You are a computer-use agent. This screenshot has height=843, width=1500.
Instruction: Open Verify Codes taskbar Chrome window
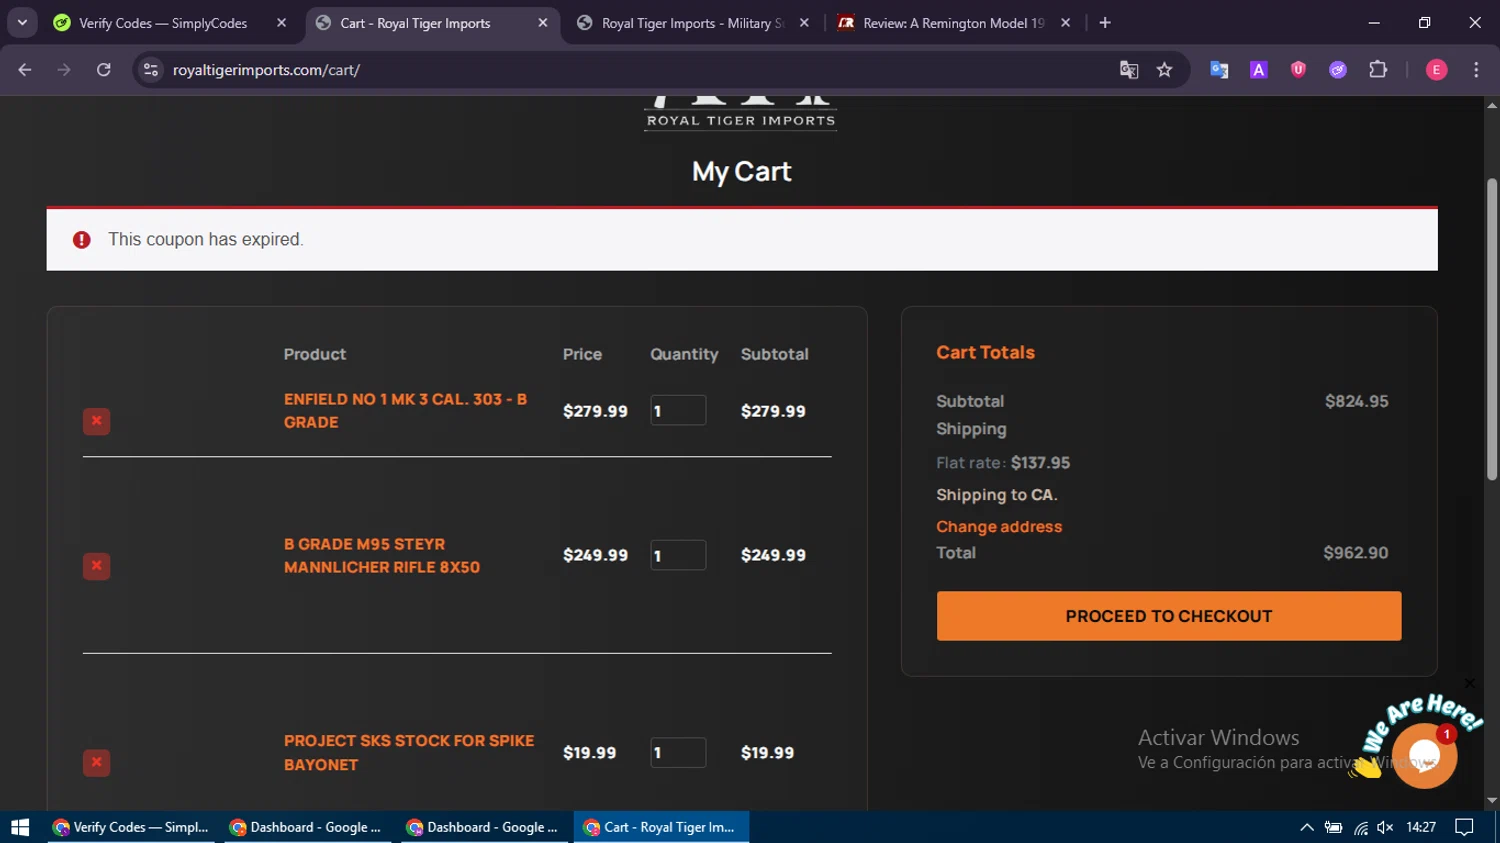tap(131, 827)
